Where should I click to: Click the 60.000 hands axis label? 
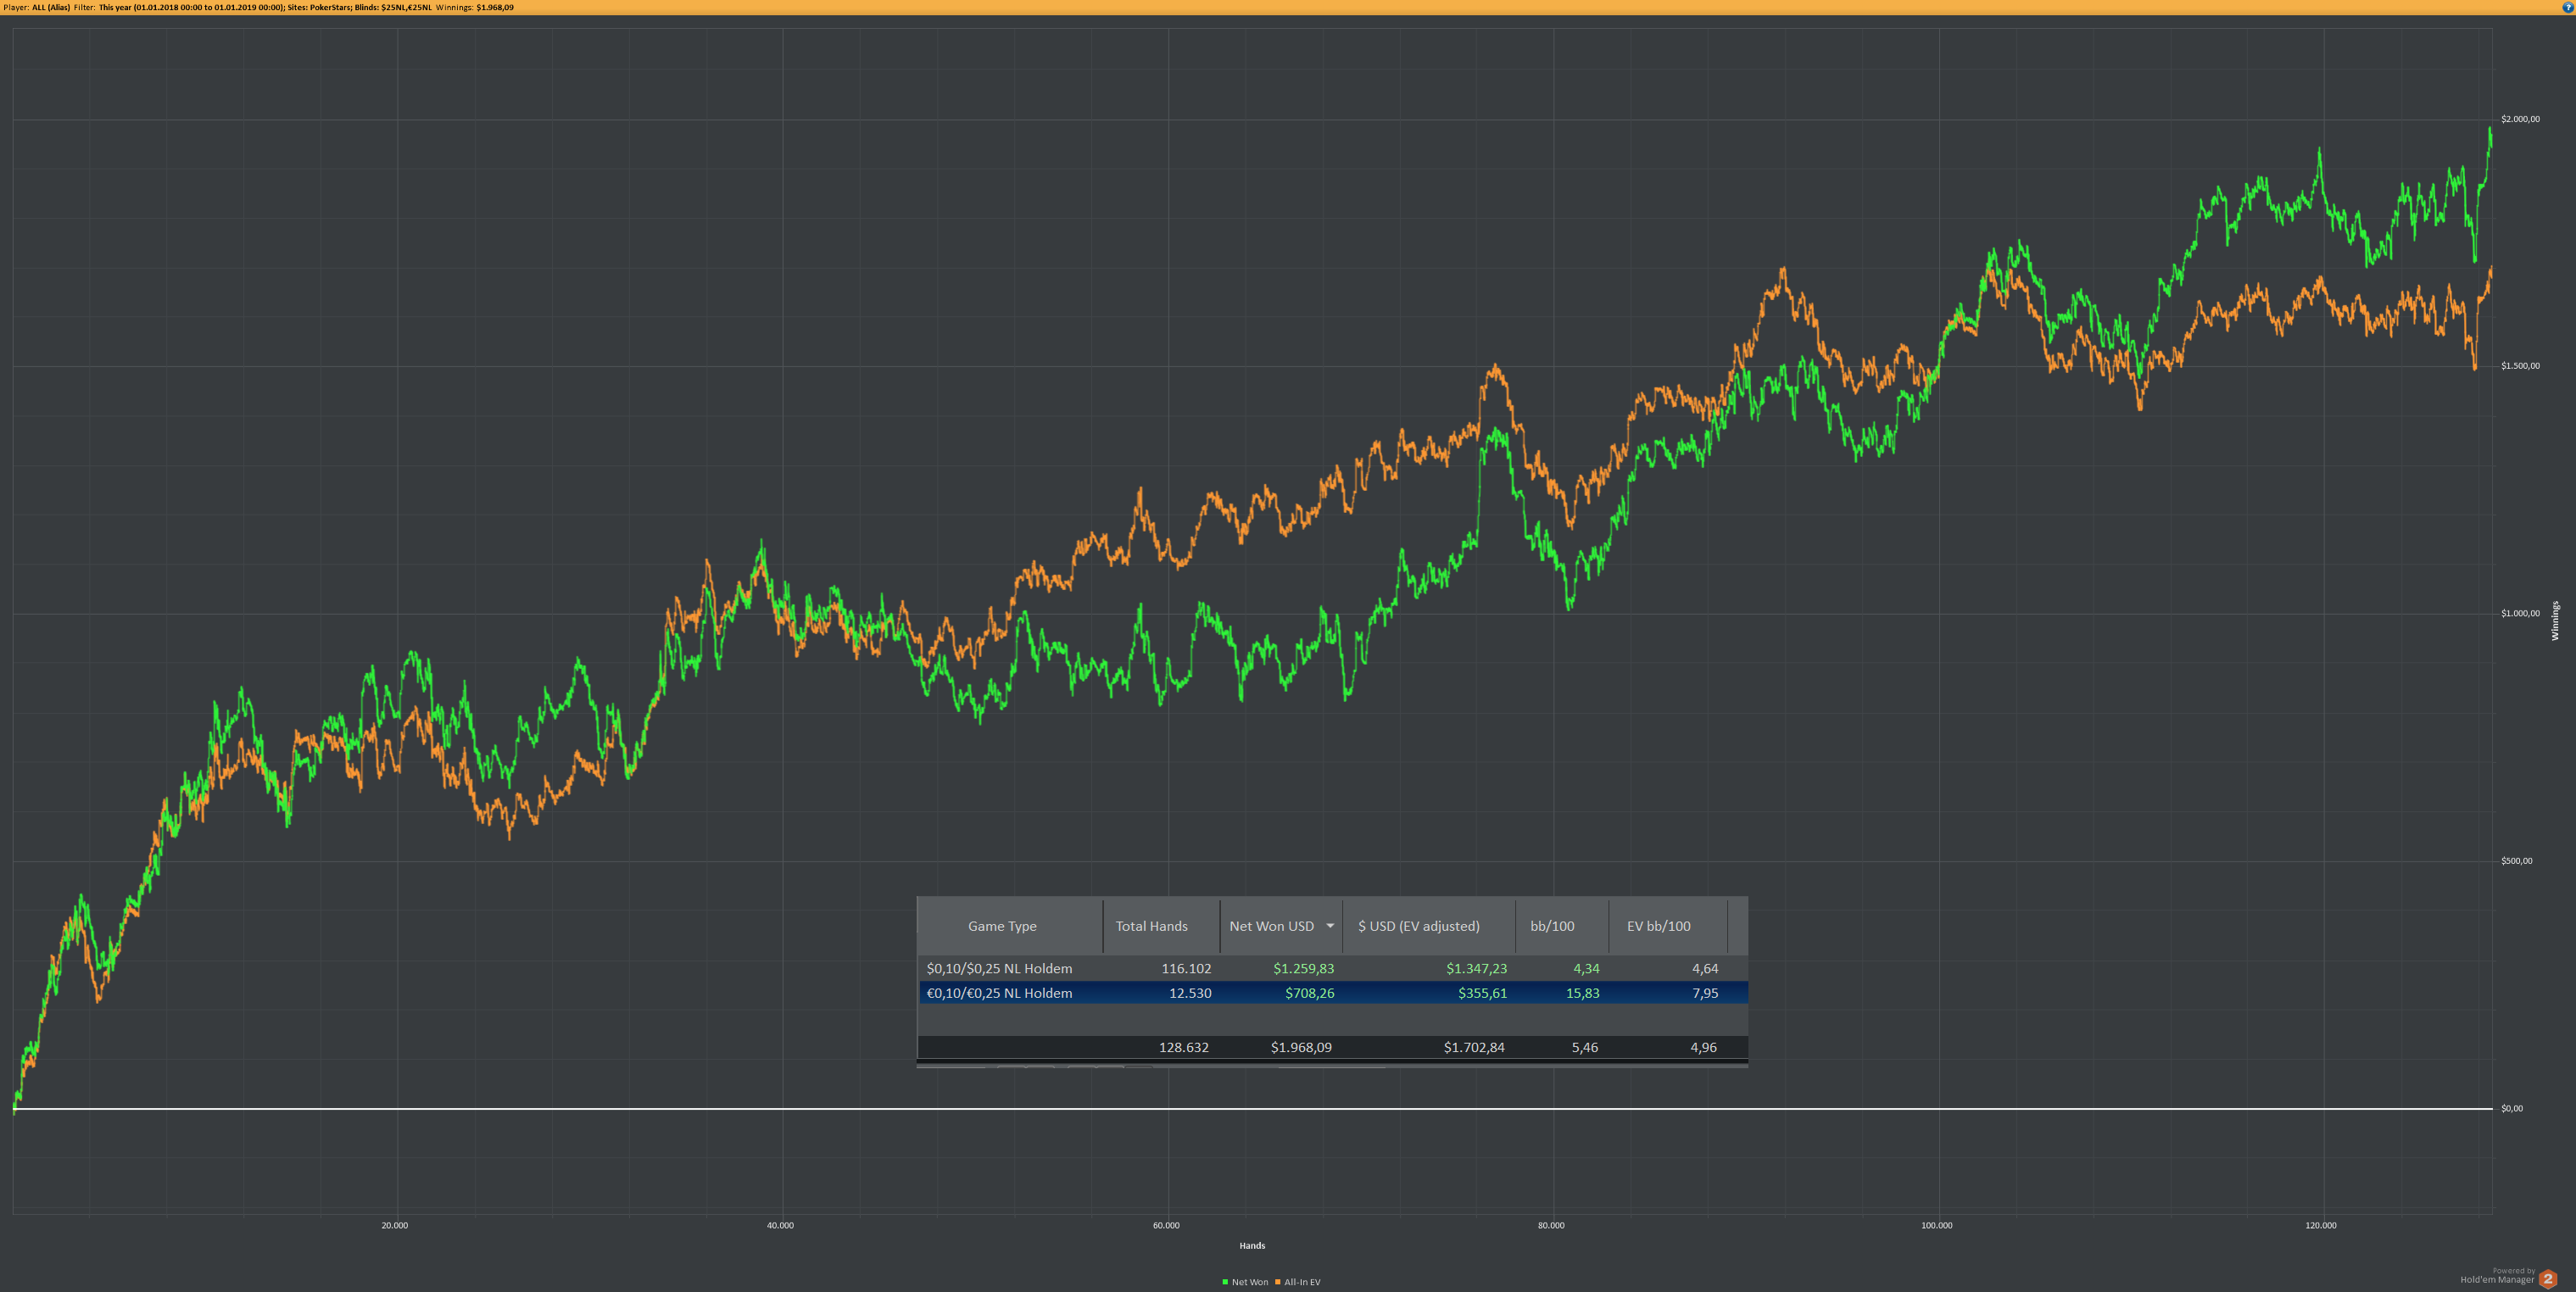click(x=1166, y=1225)
